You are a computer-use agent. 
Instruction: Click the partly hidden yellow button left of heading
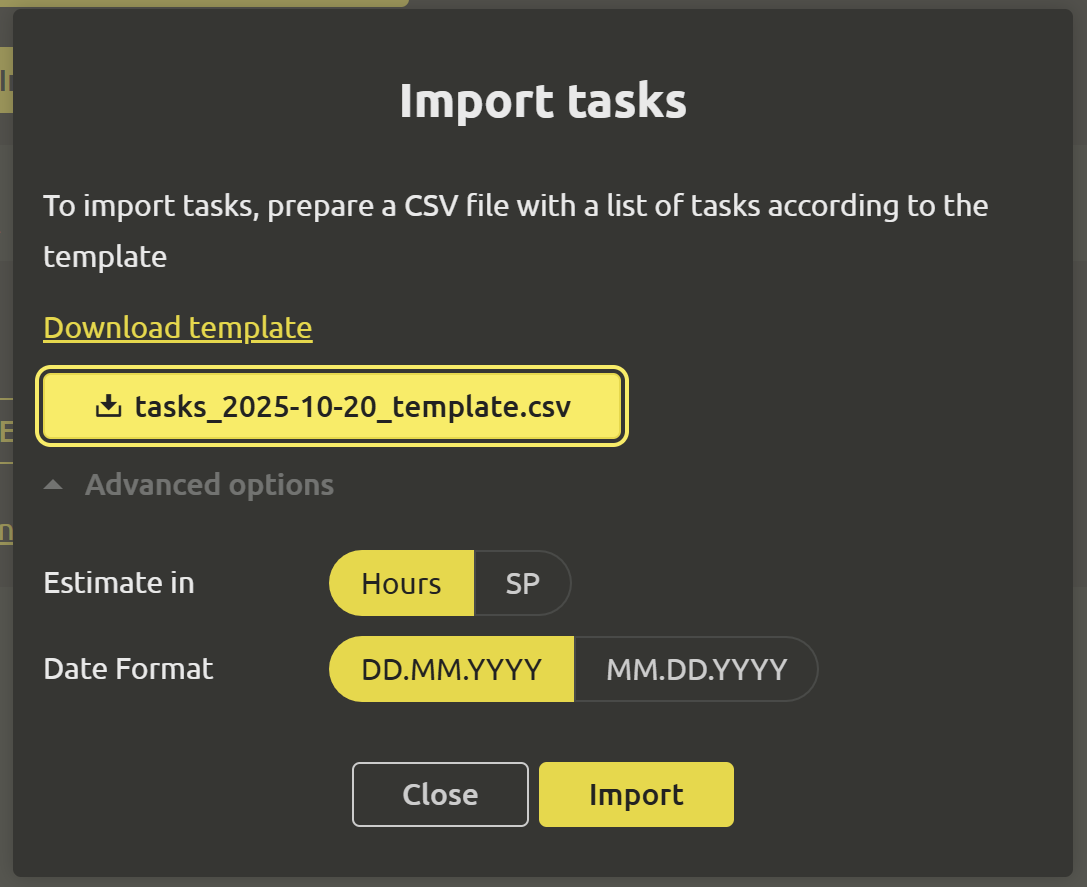[x=5, y=80]
